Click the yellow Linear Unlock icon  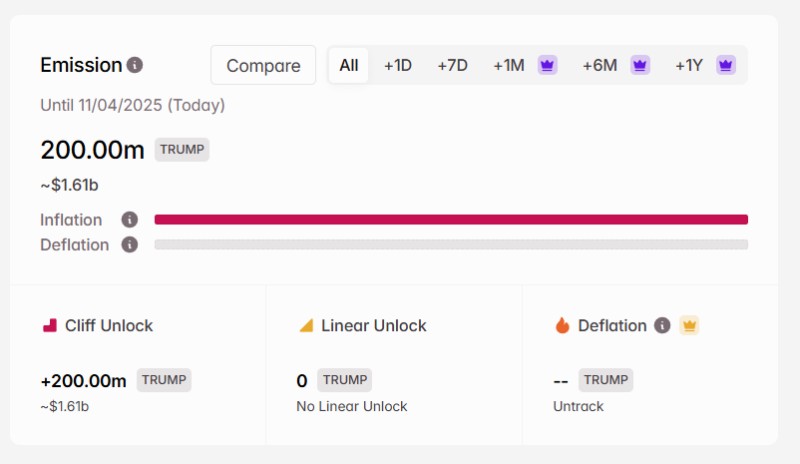(x=306, y=325)
